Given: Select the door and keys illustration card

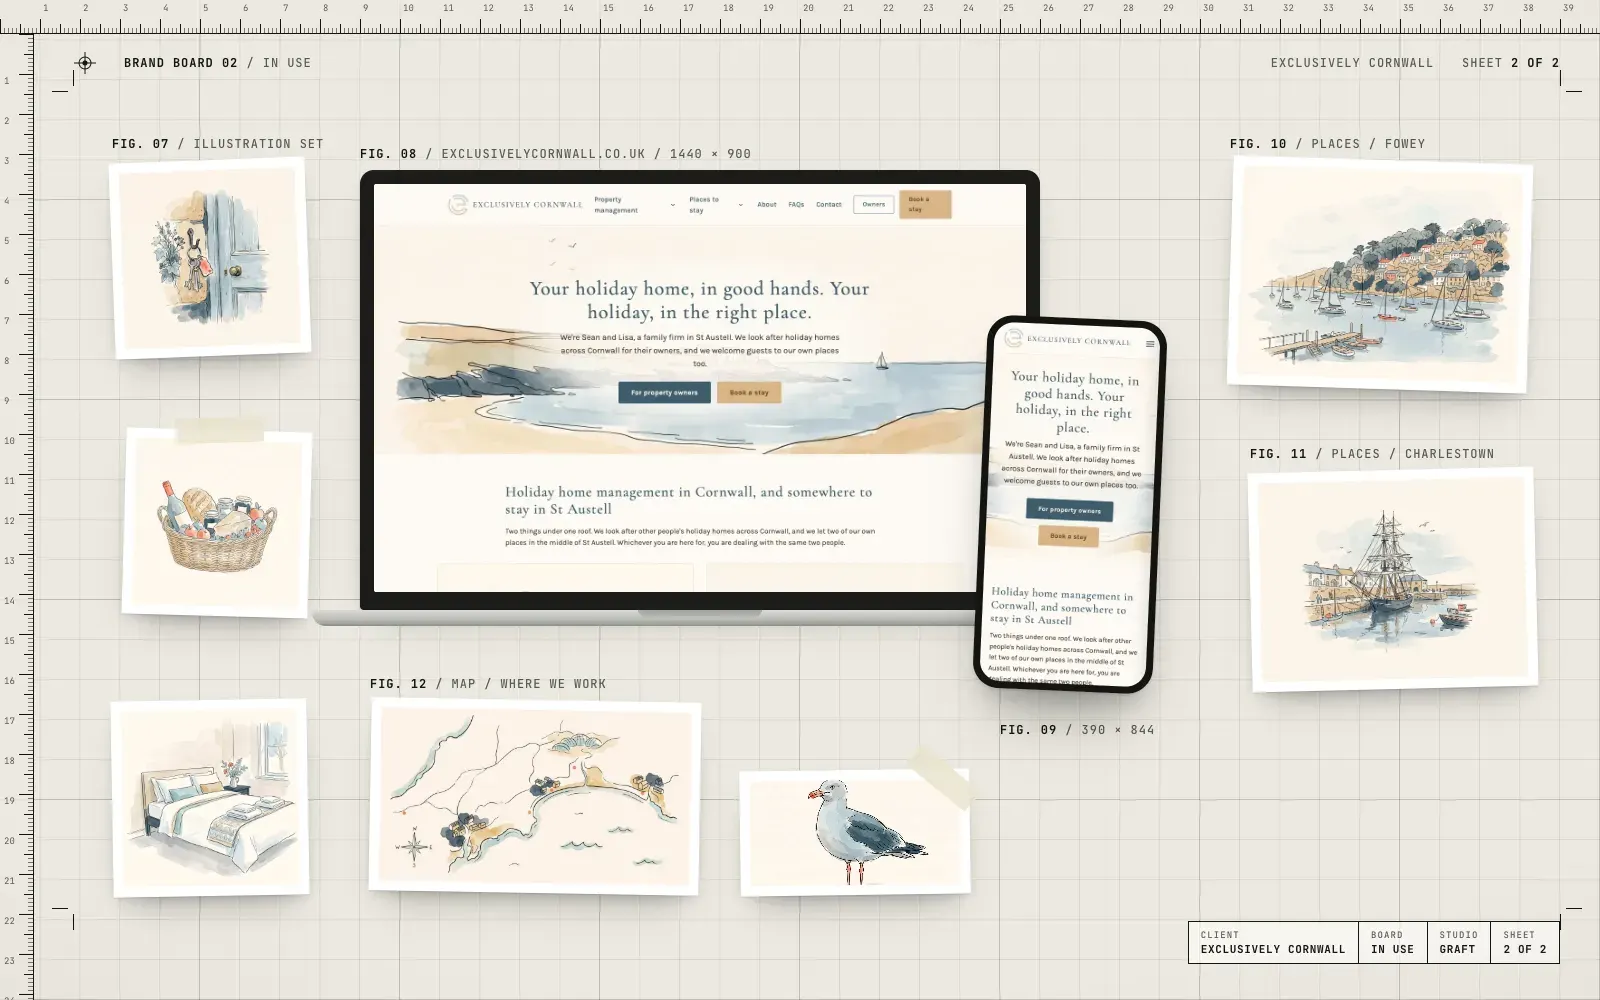Looking at the screenshot, I should pos(210,258).
